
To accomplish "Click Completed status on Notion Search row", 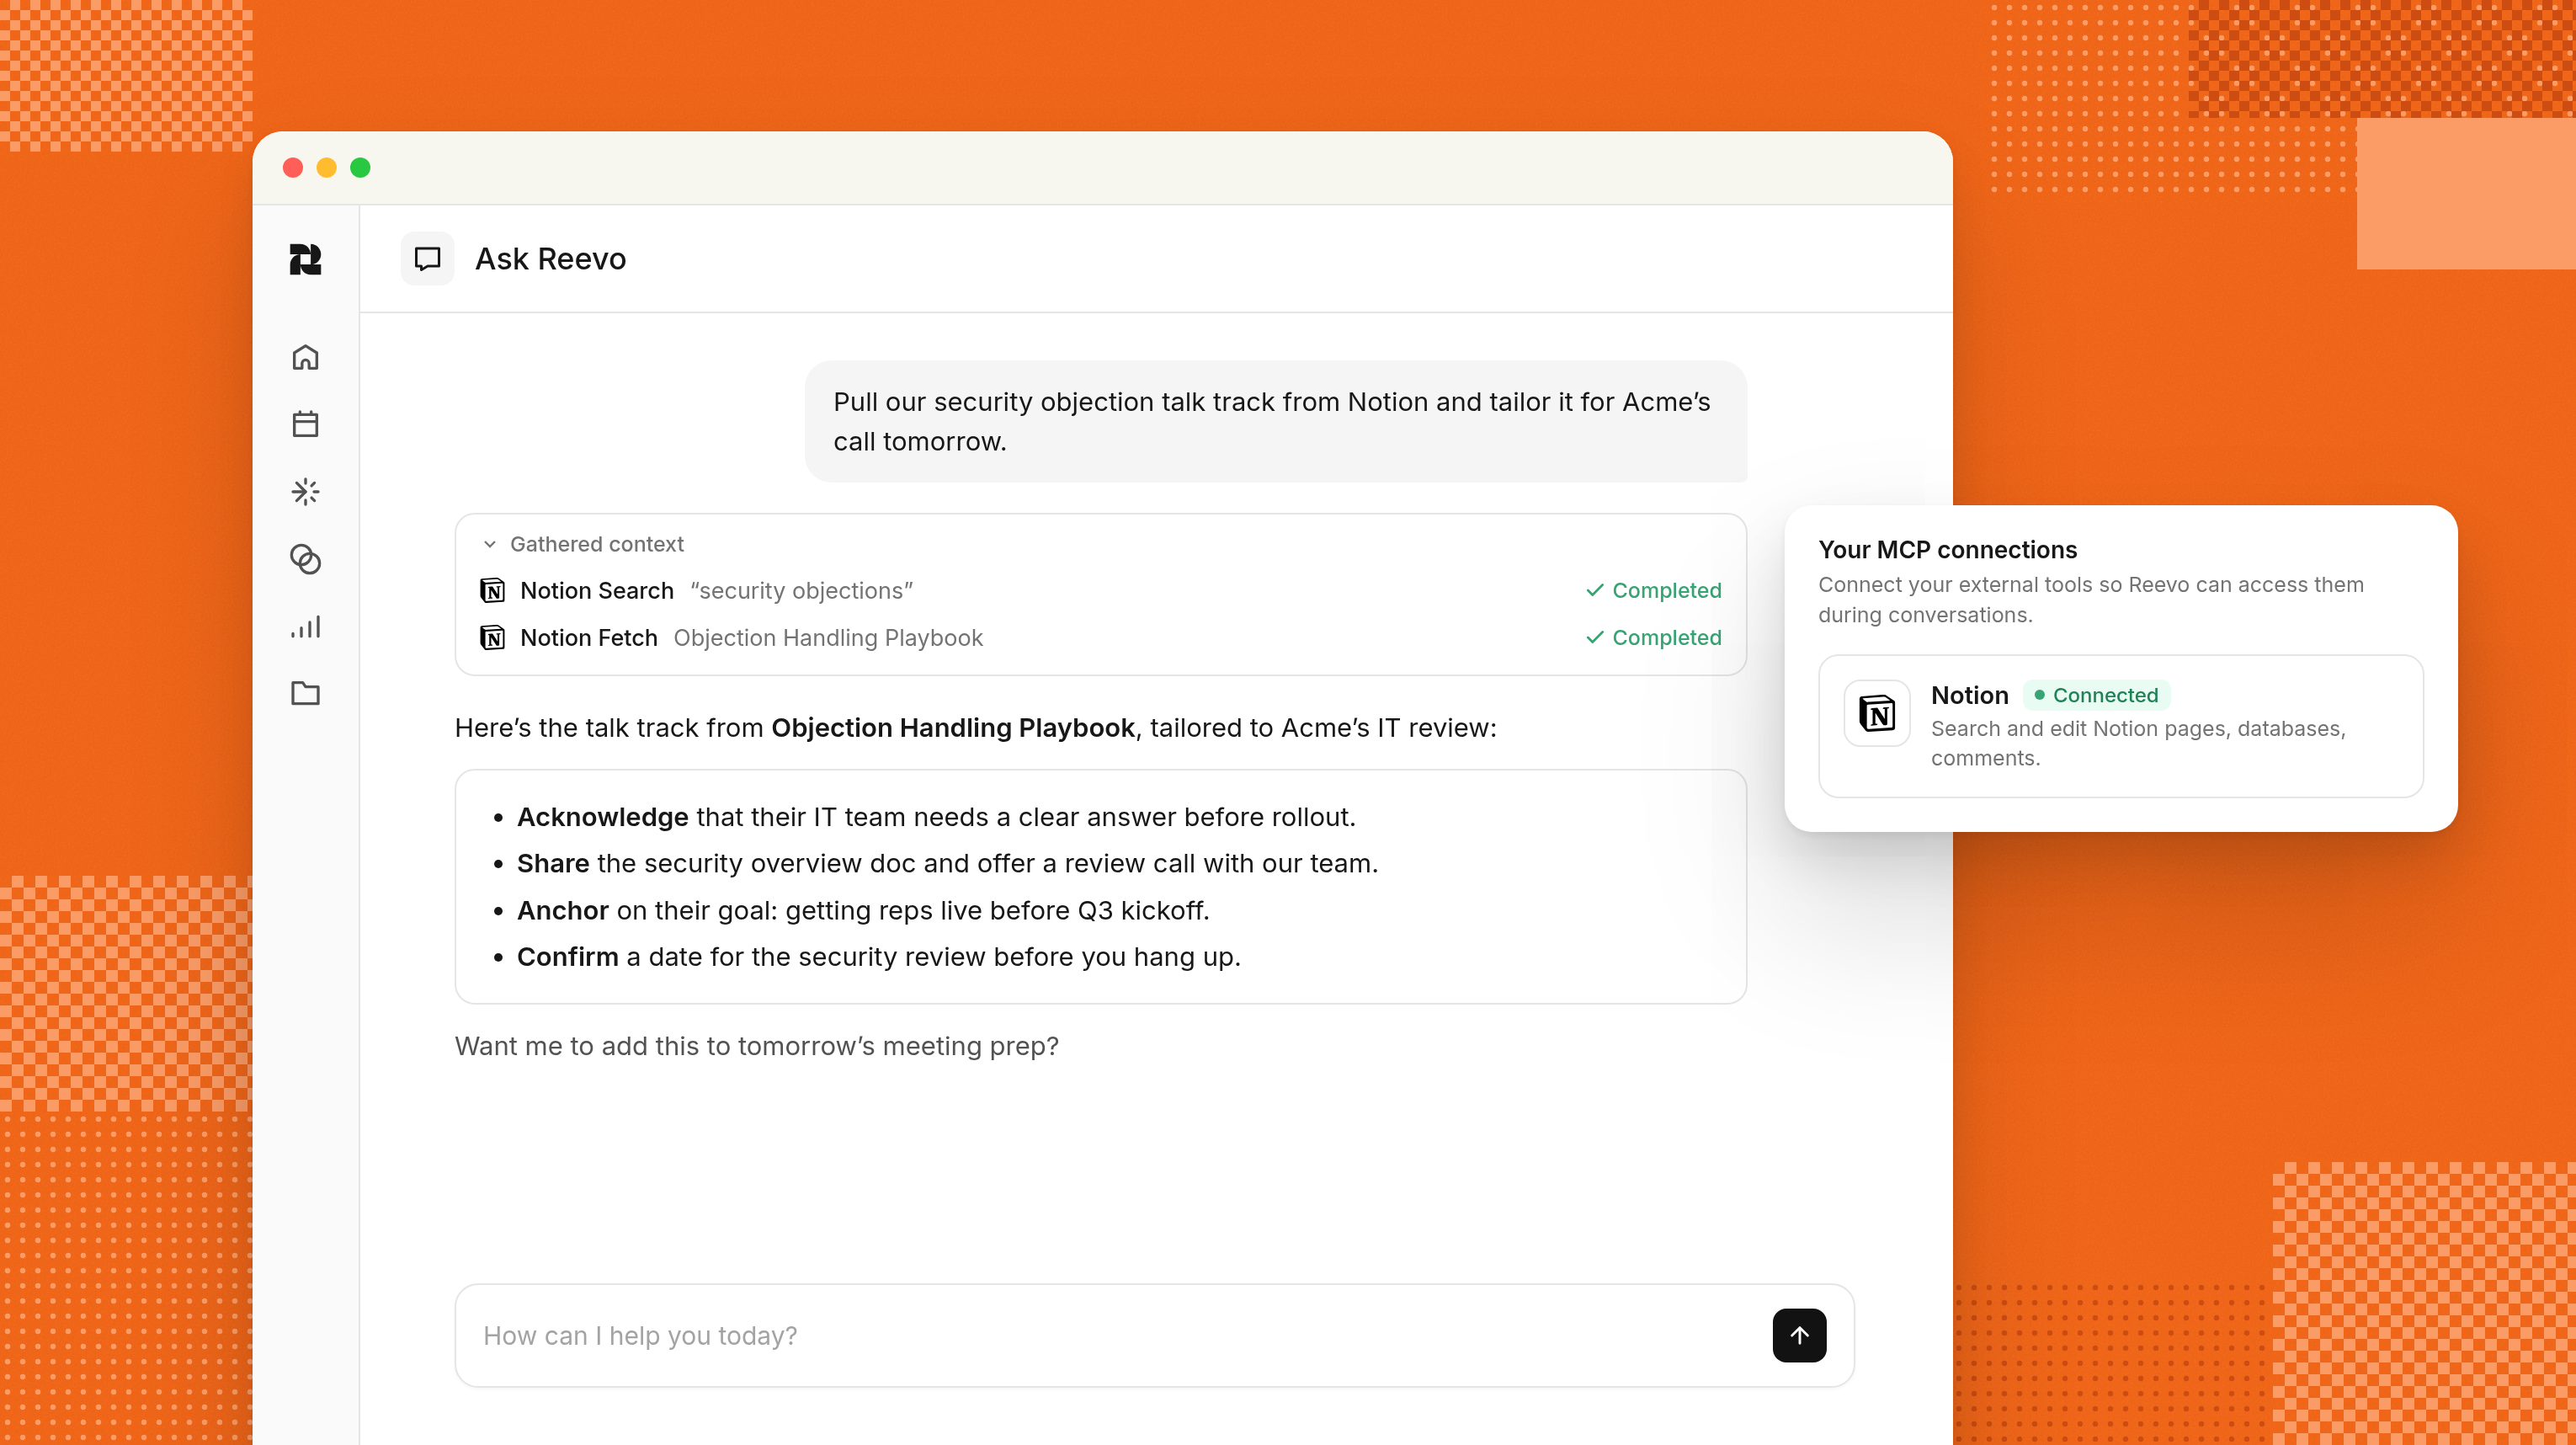I will (x=1653, y=590).
